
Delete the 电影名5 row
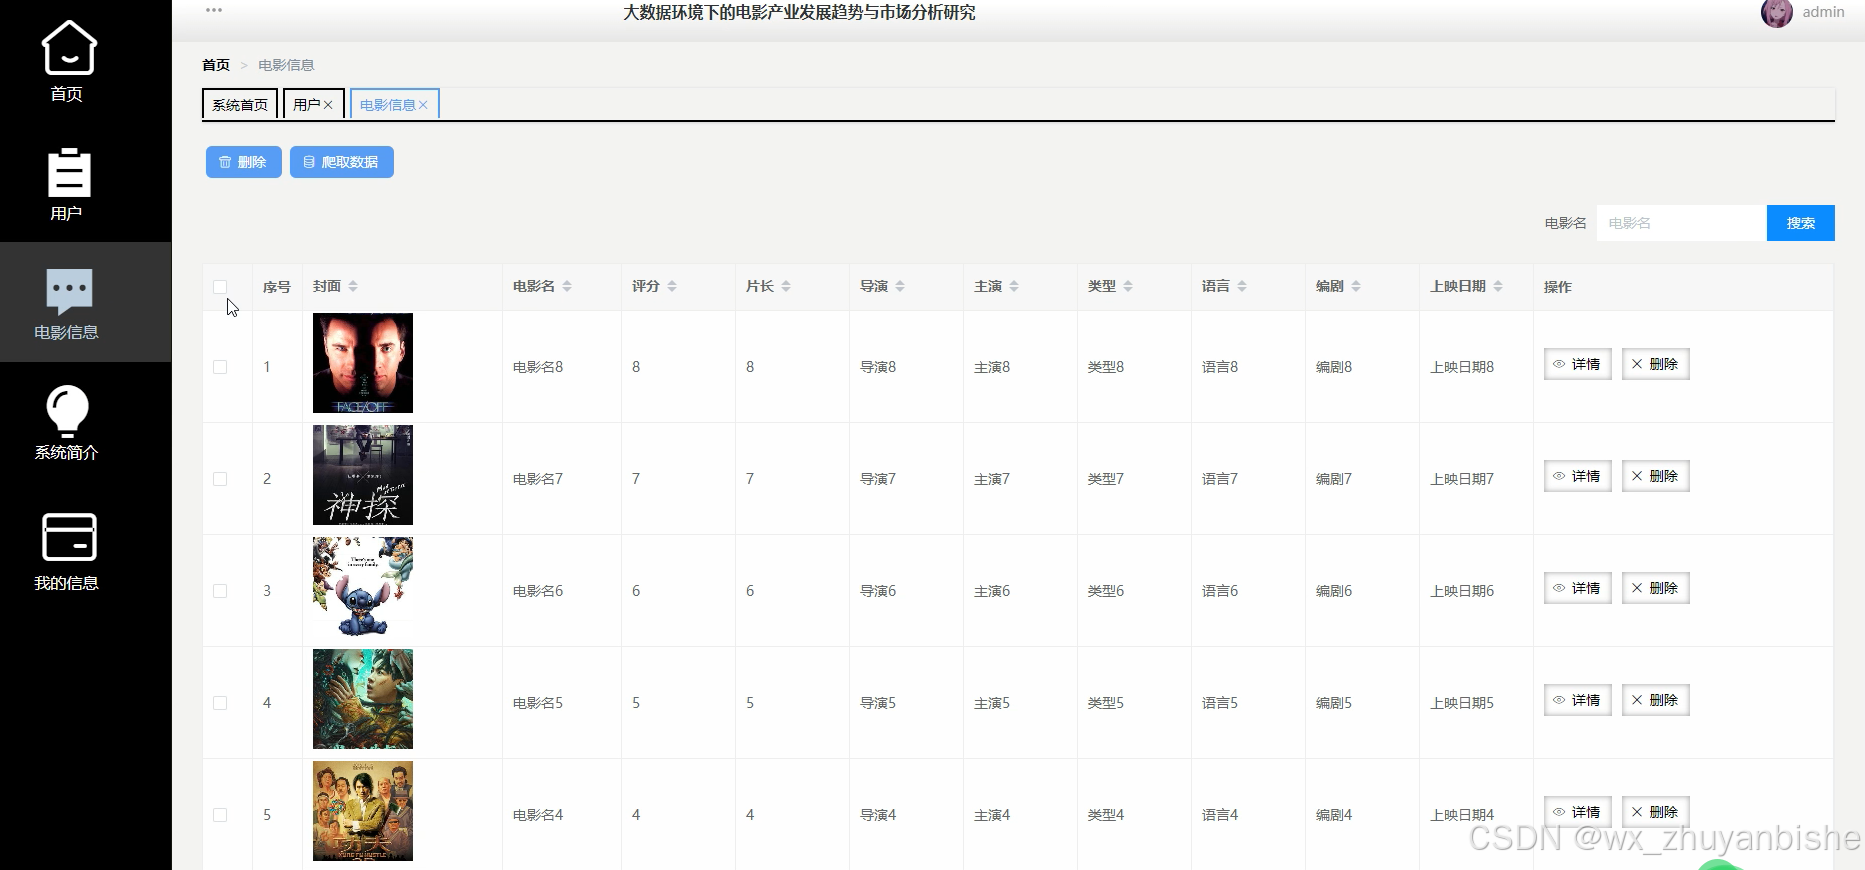(1655, 700)
